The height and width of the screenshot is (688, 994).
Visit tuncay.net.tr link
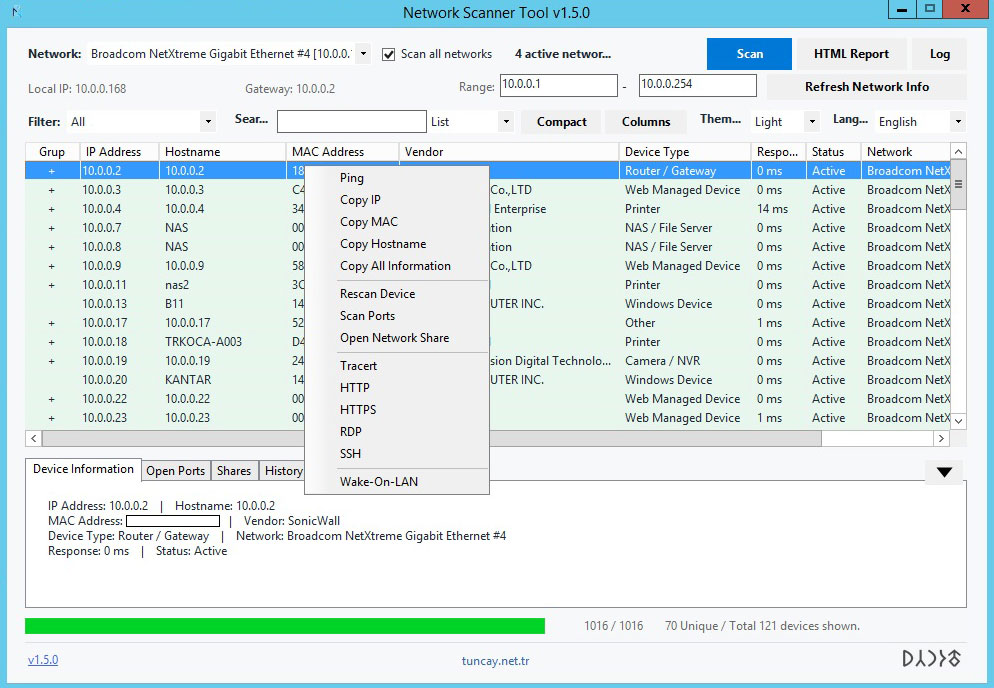coord(495,661)
